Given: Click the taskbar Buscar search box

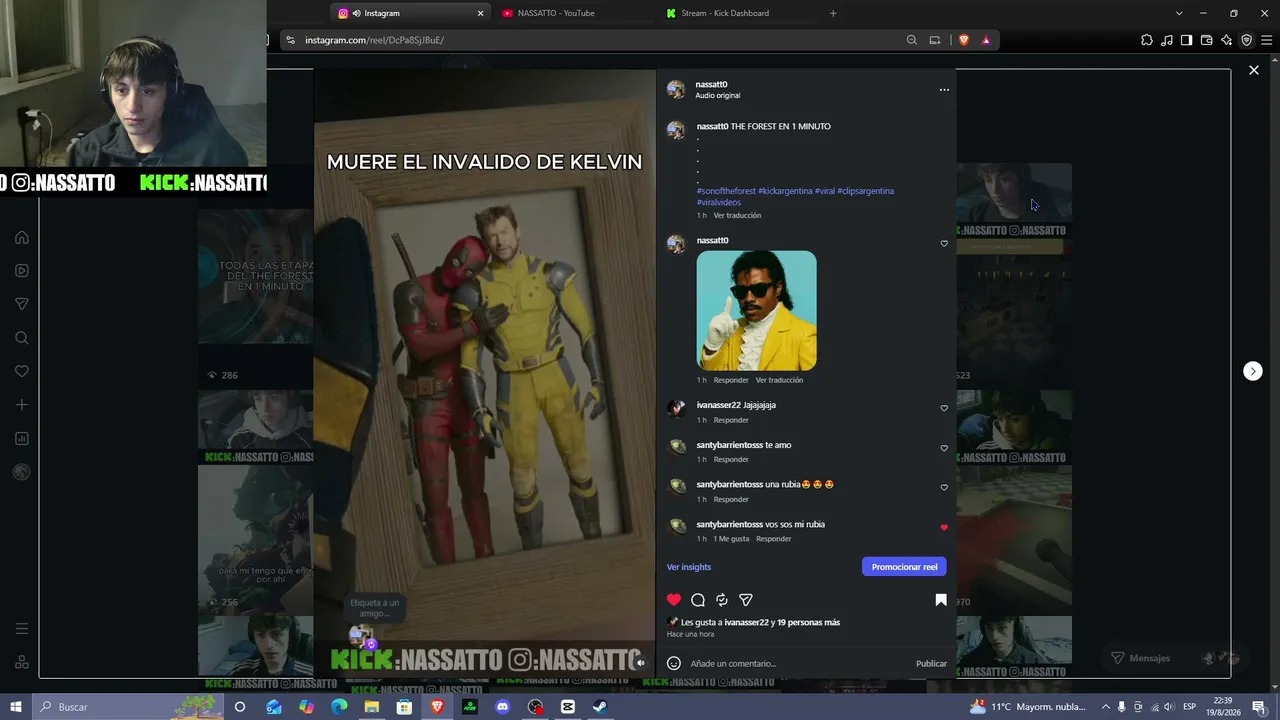Looking at the screenshot, I should tap(130, 707).
